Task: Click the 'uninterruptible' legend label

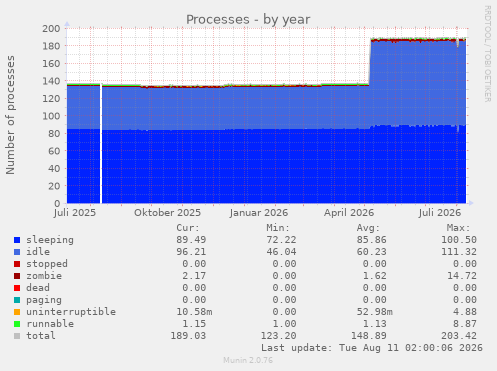Action: [x=71, y=312]
